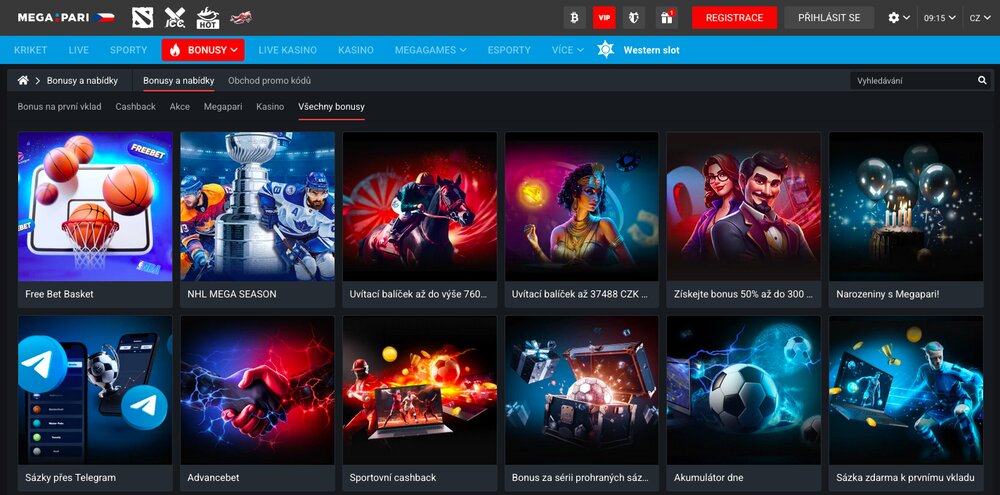Expand the VÍCE dropdown menu
This screenshot has height=495, width=1000.
pyautogui.click(x=568, y=50)
